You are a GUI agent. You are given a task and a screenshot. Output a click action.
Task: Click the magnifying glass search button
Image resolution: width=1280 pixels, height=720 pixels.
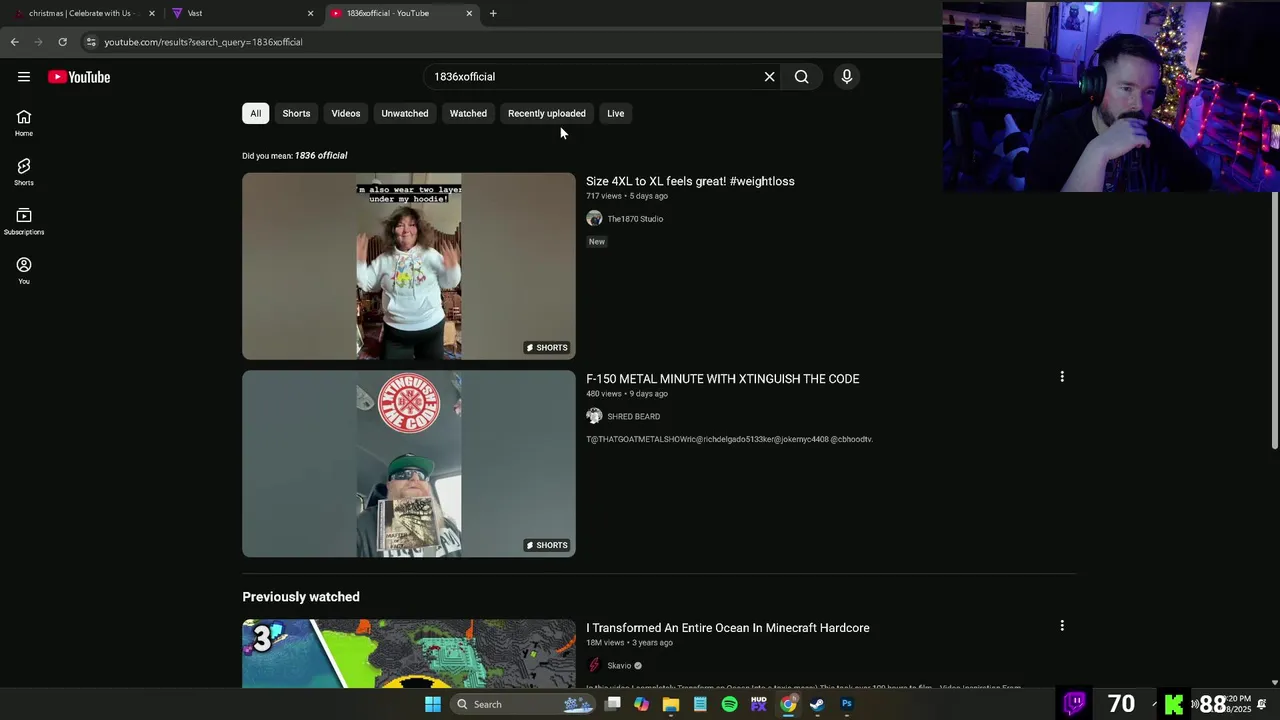[x=801, y=77]
